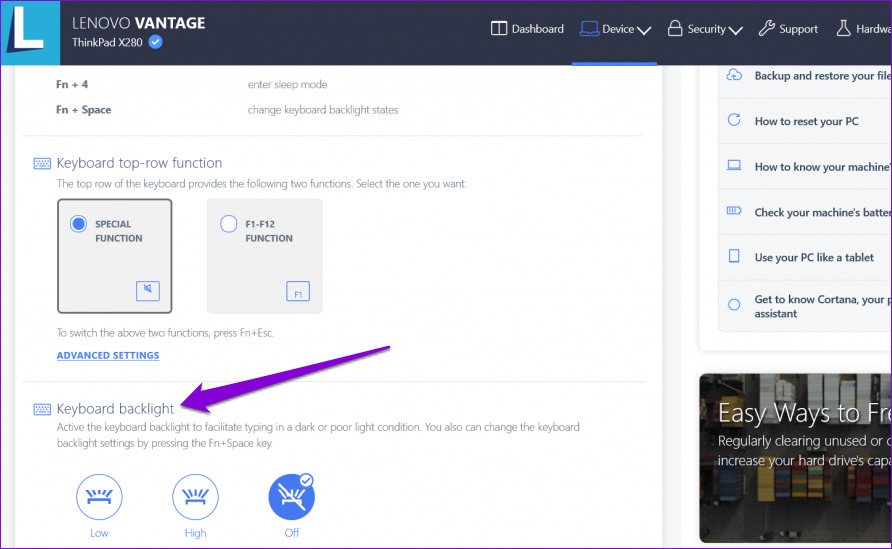The height and width of the screenshot is (549, 892).
Task: Expand the Security dropdown chevron
Action: (736, 30)
